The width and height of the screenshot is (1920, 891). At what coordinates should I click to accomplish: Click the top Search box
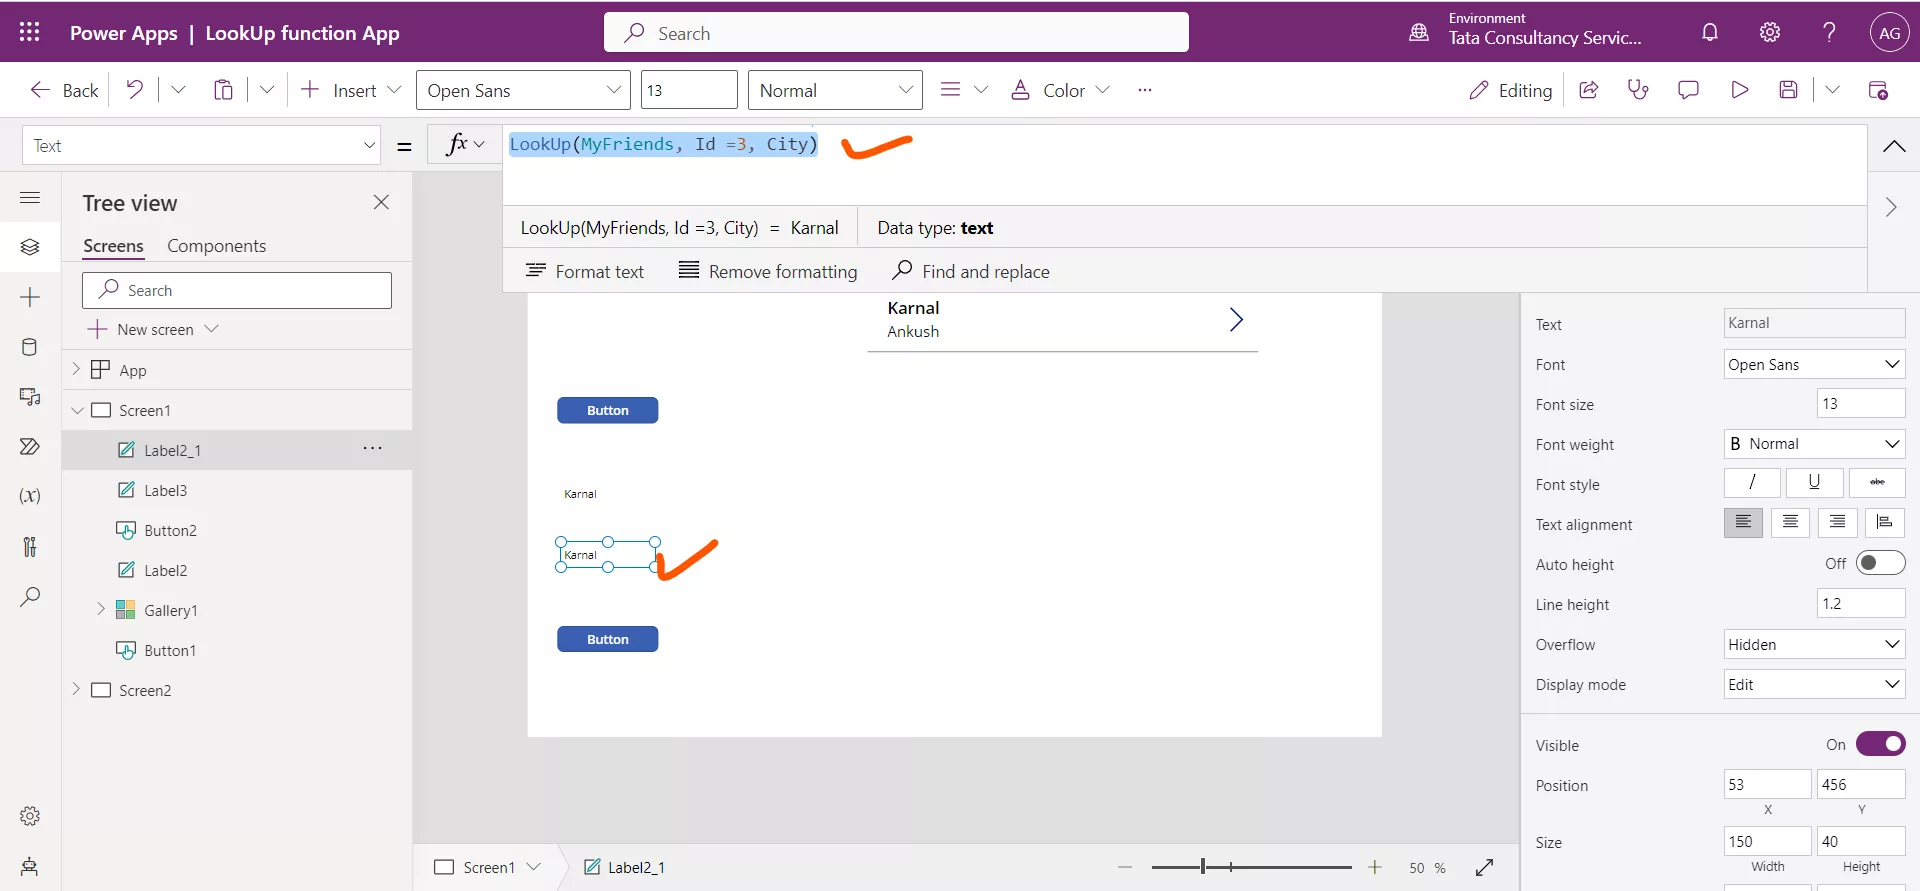click(x=896, y=32)
